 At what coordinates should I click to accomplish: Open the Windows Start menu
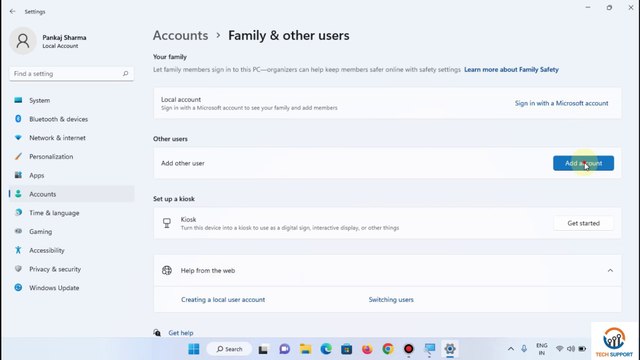(194, 349)
